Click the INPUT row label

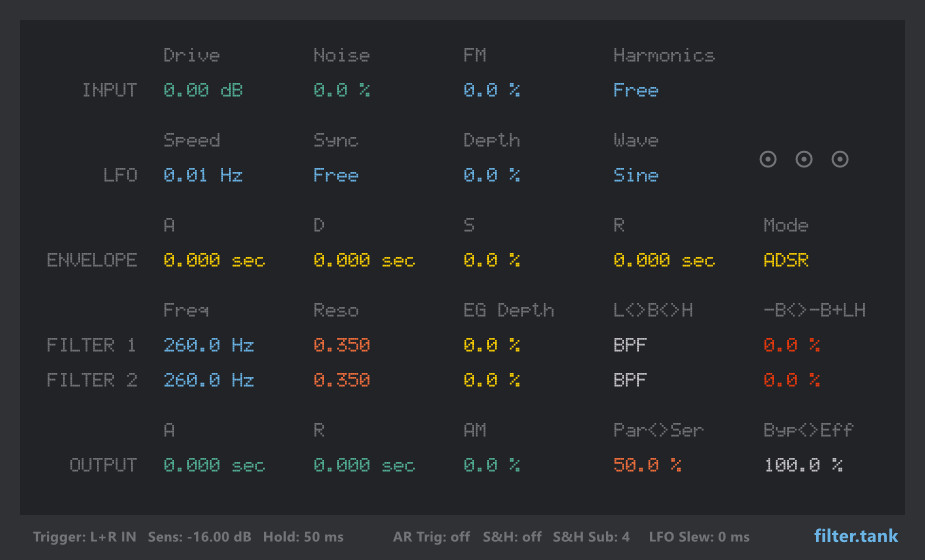pos(109,90)
